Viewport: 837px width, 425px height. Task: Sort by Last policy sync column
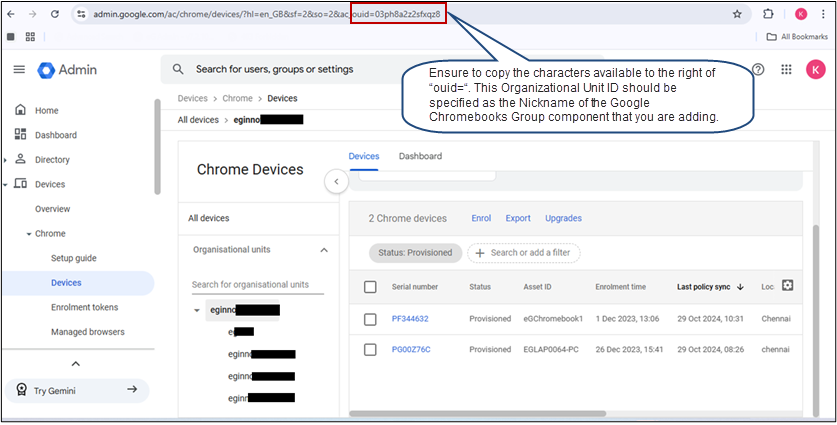point(710,287)
